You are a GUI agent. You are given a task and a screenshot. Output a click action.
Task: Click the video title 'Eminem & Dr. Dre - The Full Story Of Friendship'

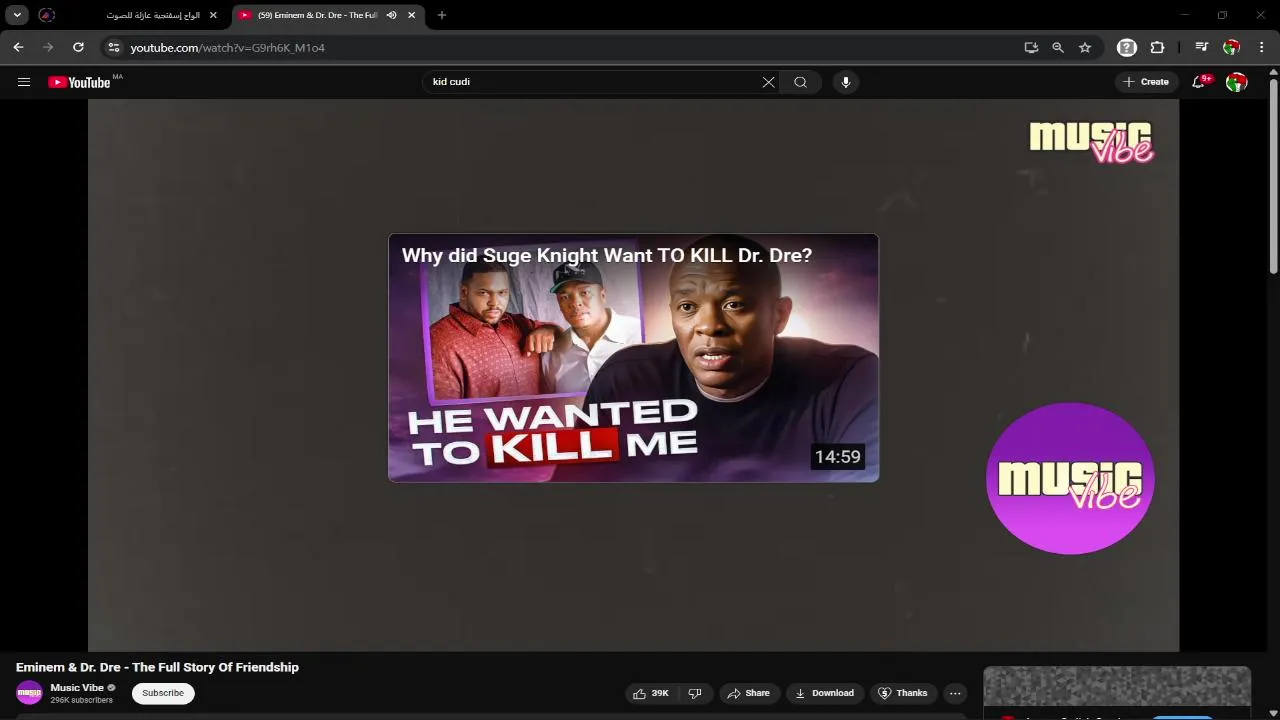coord(157,667)
